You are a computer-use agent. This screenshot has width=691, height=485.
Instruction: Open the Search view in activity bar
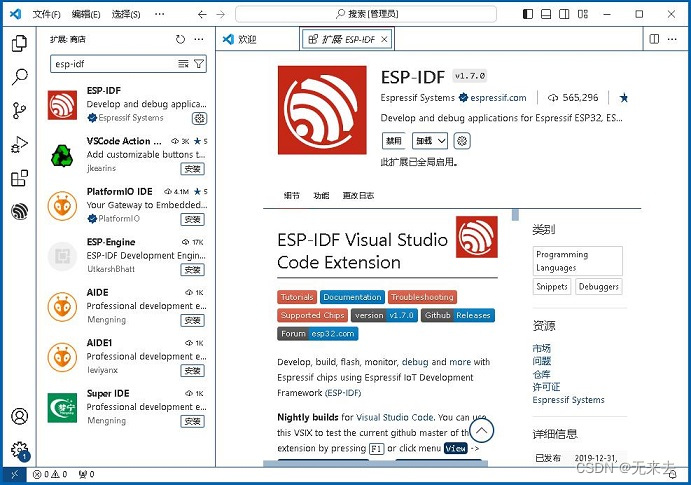(19, 77)
